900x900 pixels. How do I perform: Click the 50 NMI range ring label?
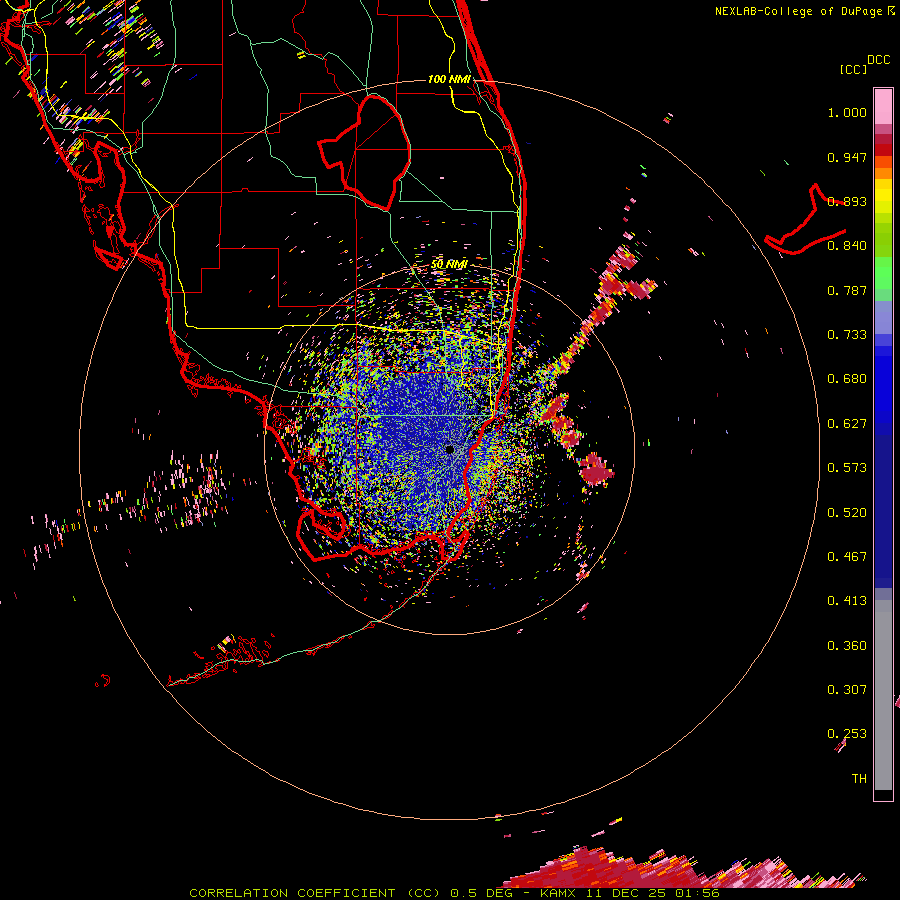point(449,265)
